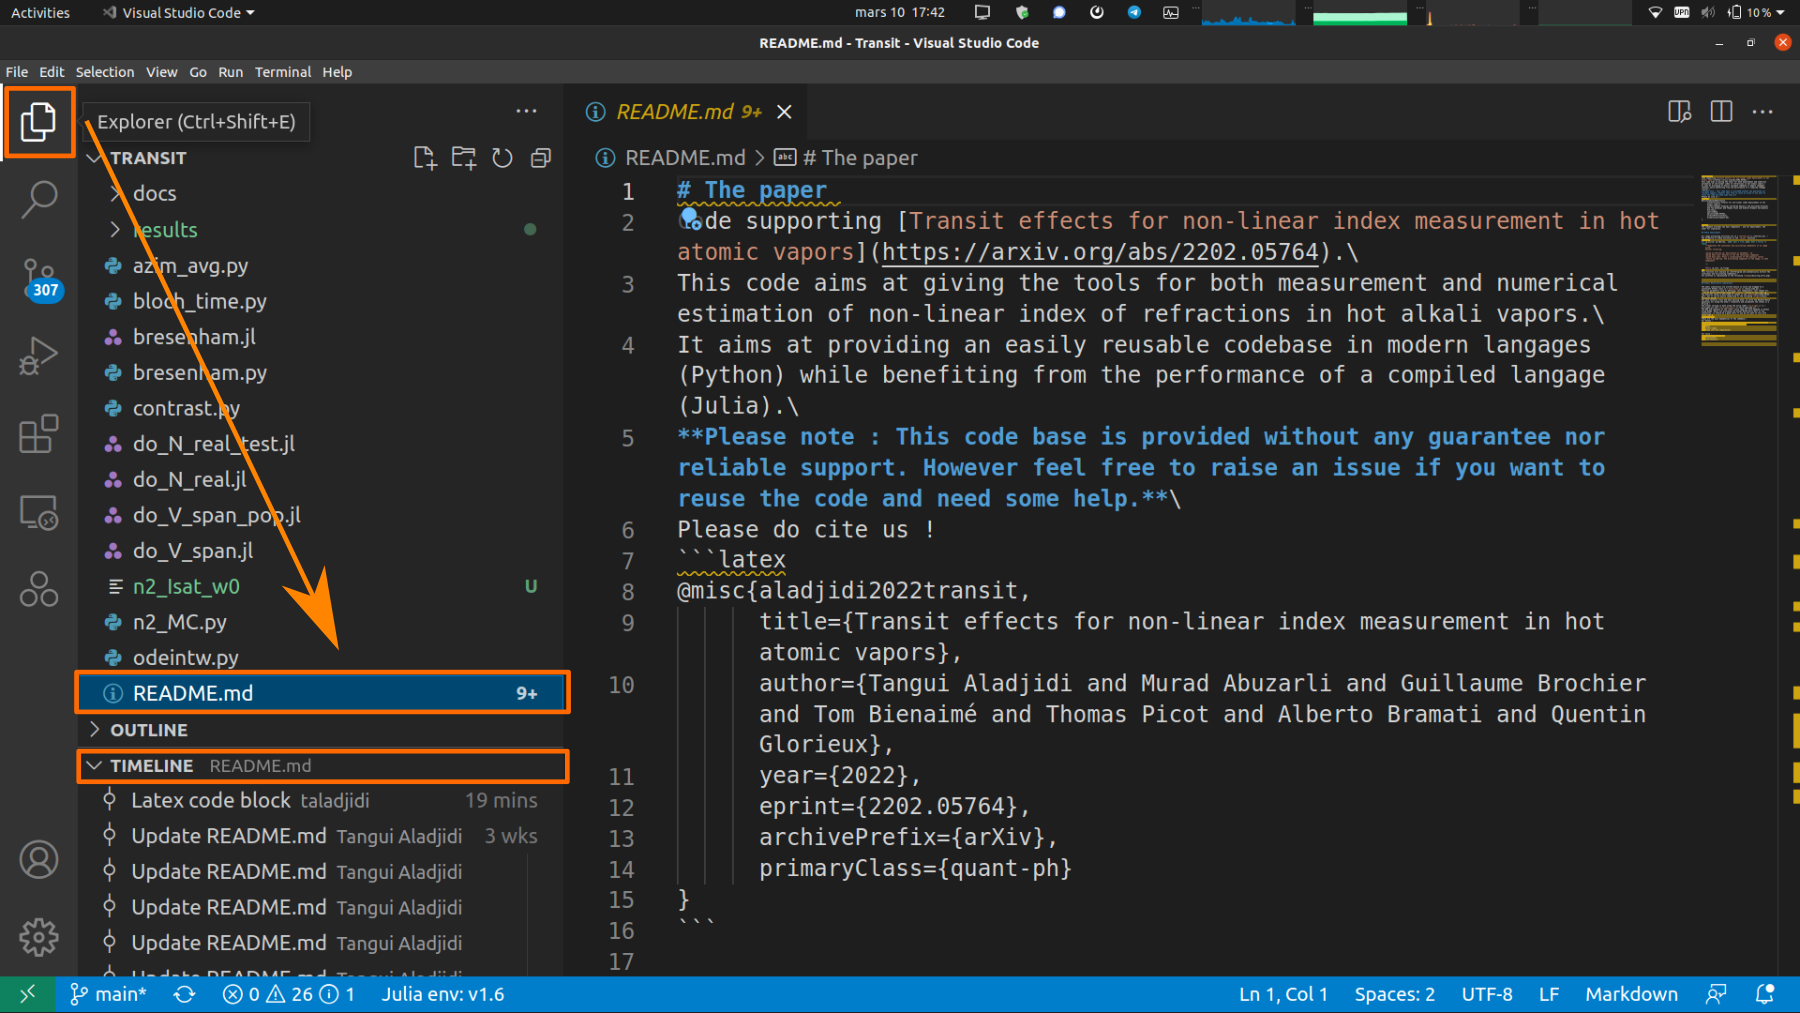
Task: Click the editor minimap overview
Action: [x=1738, y=260]
